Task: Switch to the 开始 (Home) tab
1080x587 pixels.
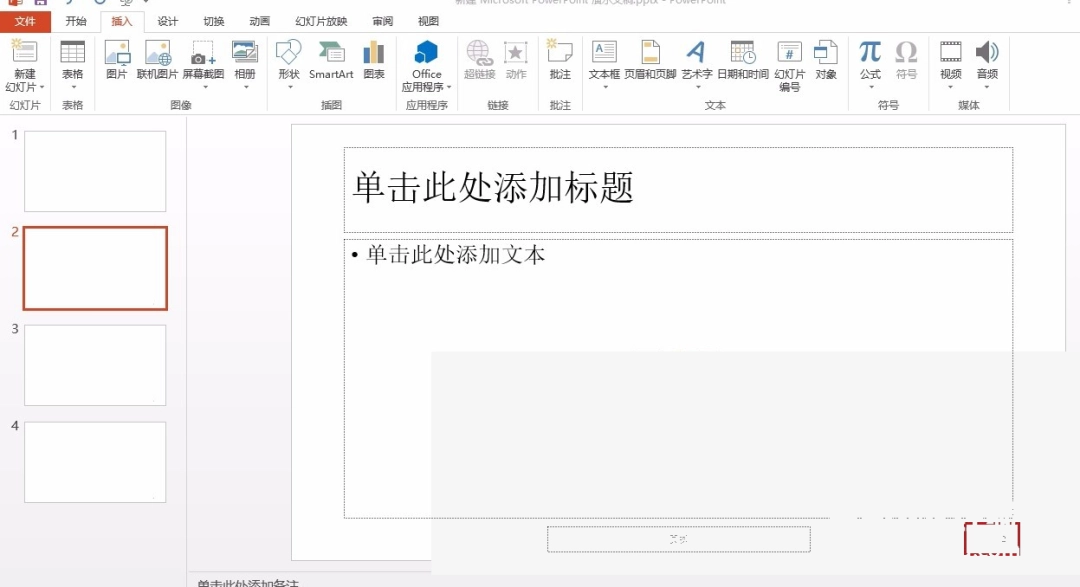Action: pos(76,21)
